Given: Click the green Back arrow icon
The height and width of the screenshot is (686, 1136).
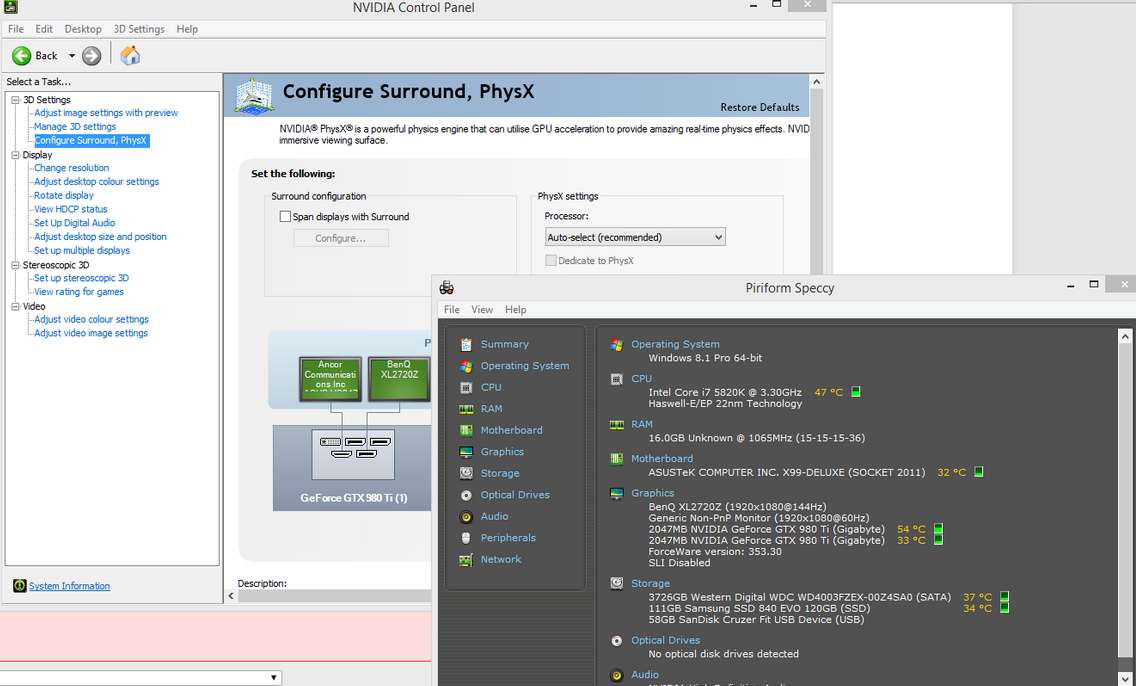Looking at the screenshot, I should coord(22,56).
